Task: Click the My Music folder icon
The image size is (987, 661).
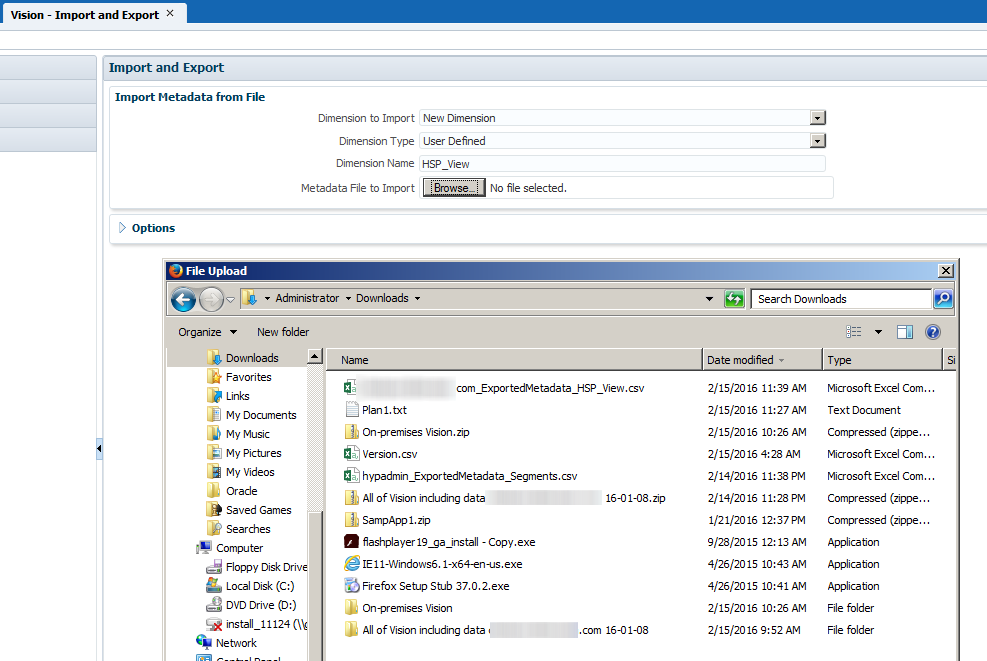Action: coord(214,434)
